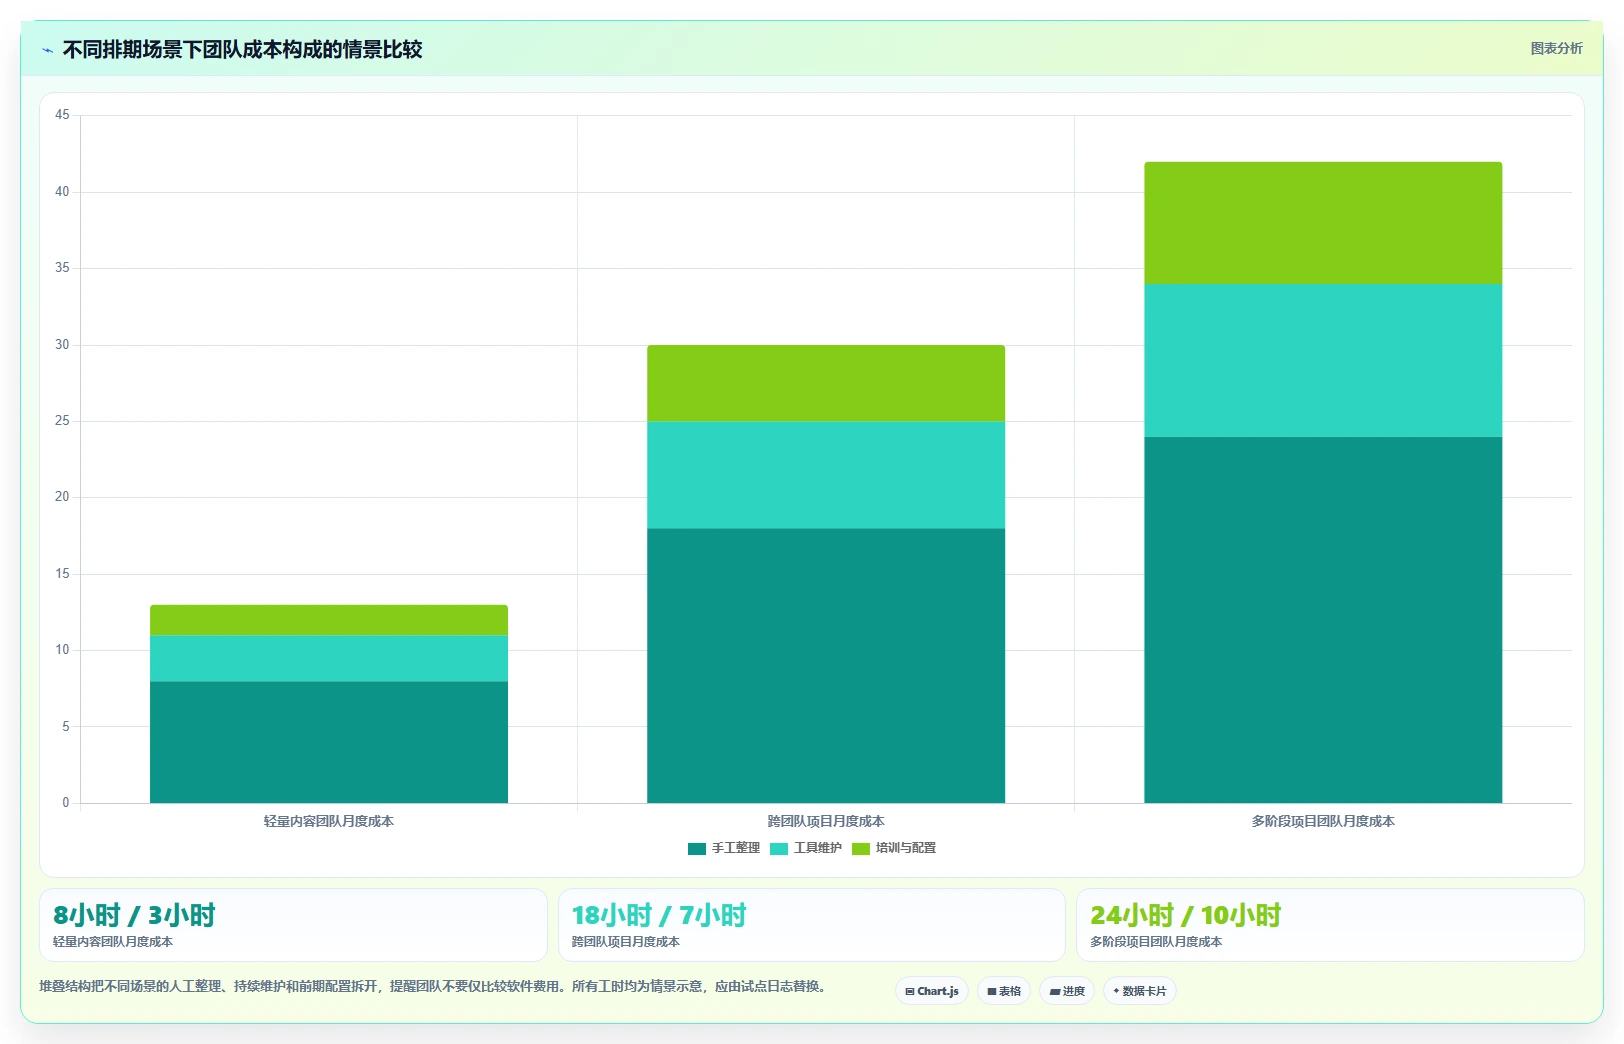Toggle the 手工整理 legend series
Image resolution: width=1624 pixels, height=1044 pixels.
pos(724,848)
